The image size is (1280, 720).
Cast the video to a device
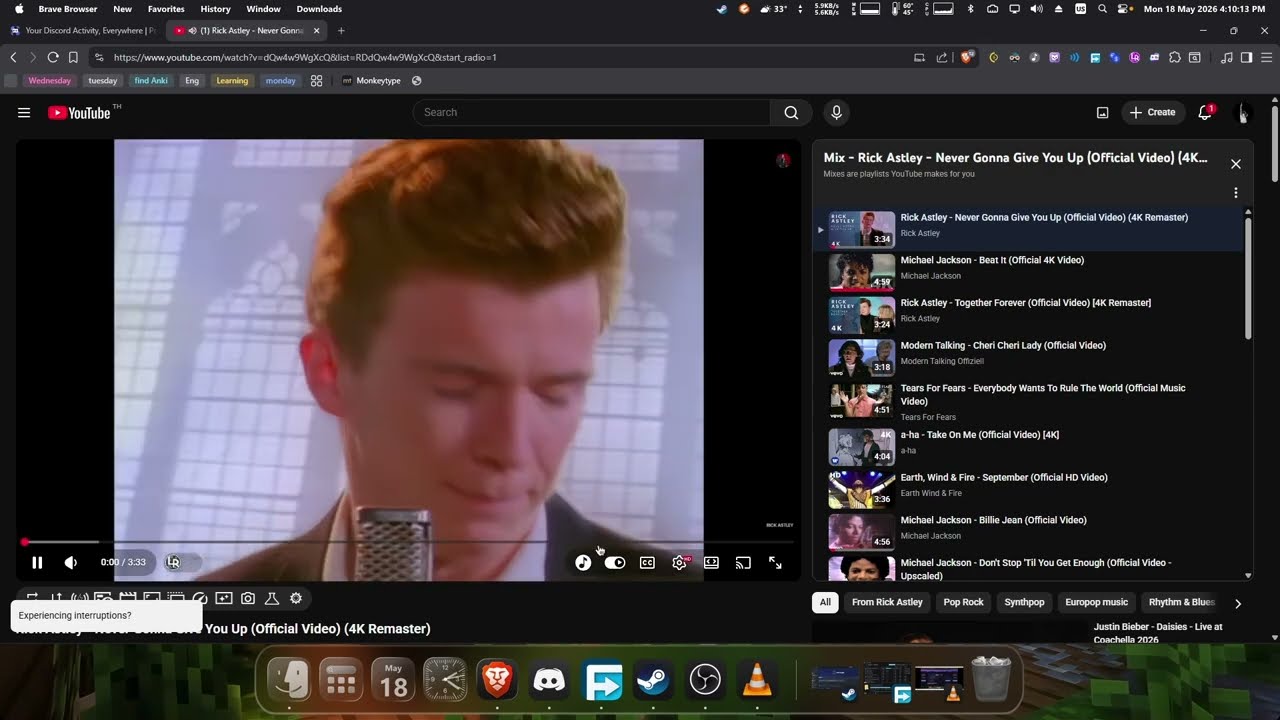[743, 563]
